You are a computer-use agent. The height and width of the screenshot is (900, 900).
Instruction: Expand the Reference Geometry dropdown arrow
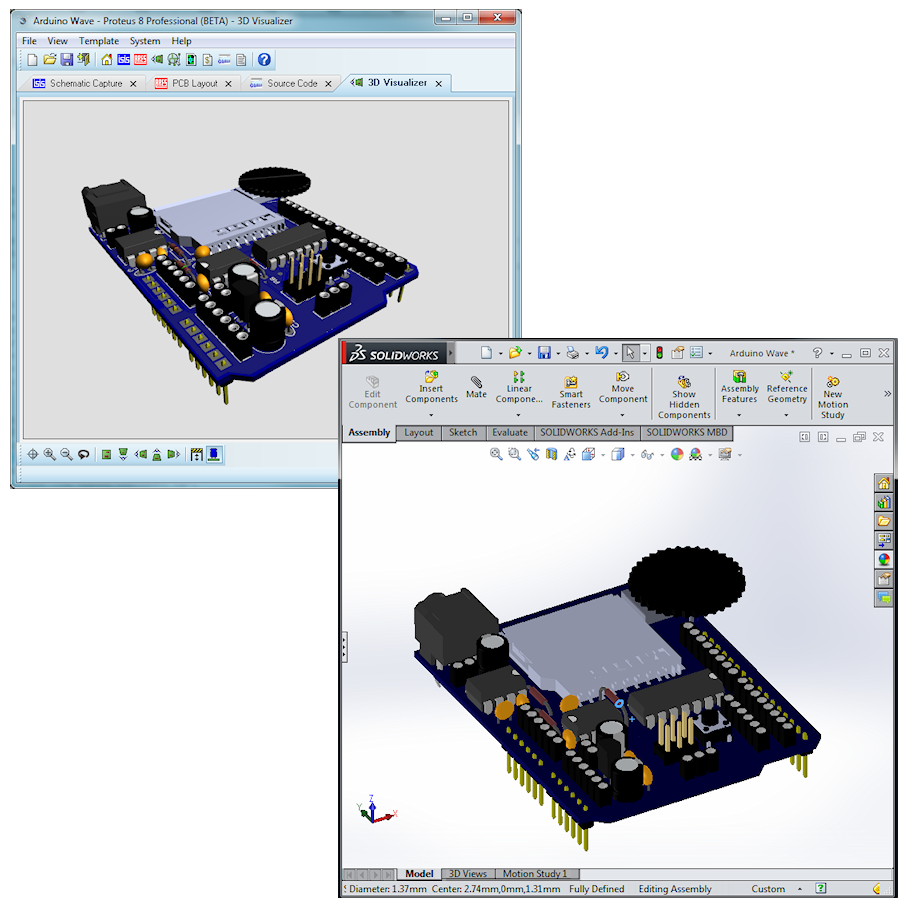(786, 415)
